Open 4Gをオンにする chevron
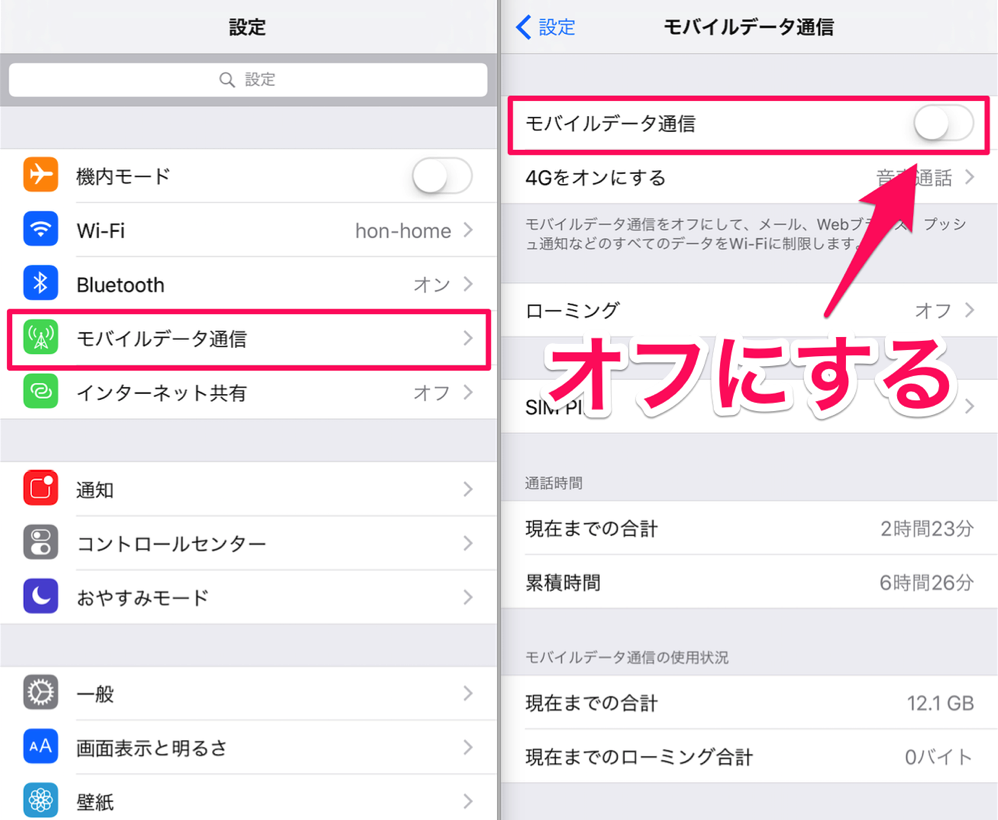 click(969, 177)
